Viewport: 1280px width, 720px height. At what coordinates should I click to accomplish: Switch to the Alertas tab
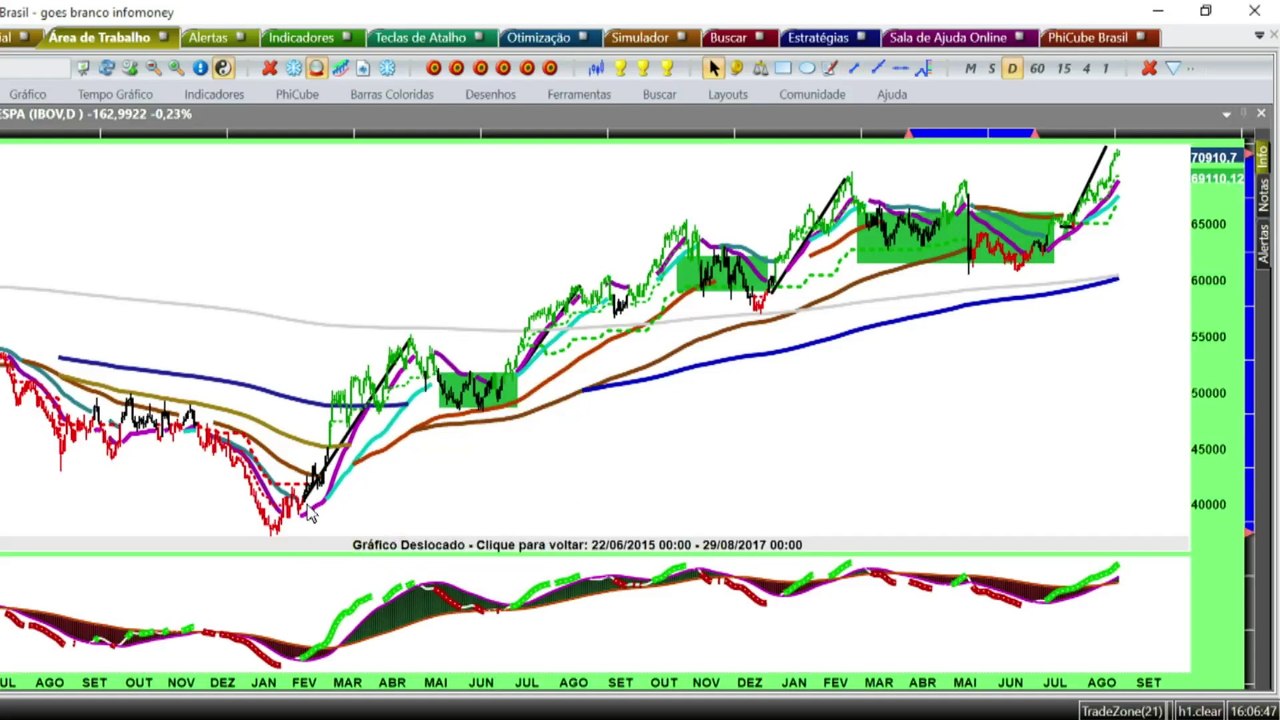pyautogui.click(x=219, y=37)
